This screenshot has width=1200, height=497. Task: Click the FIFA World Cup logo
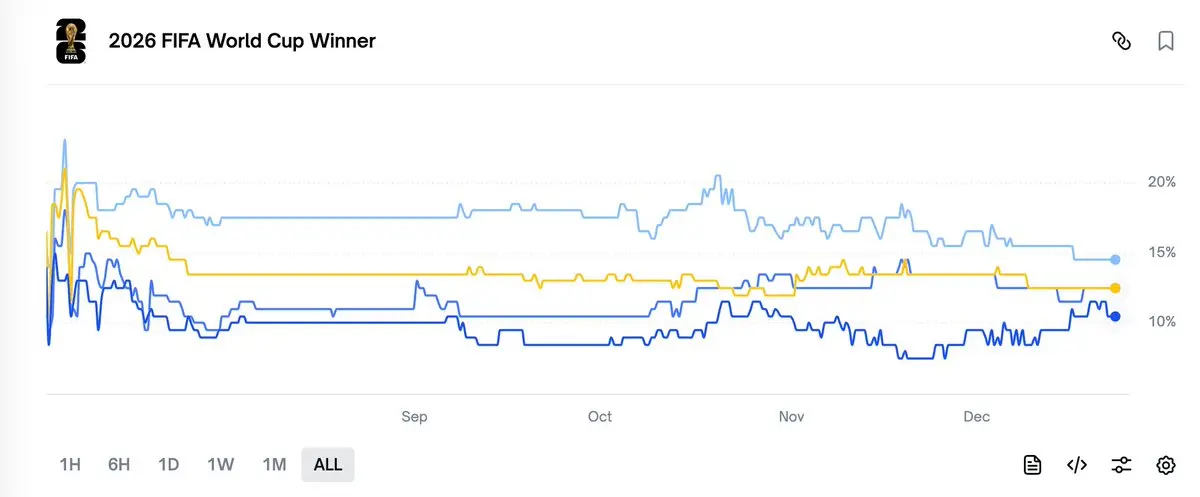(x=71, y=41)
